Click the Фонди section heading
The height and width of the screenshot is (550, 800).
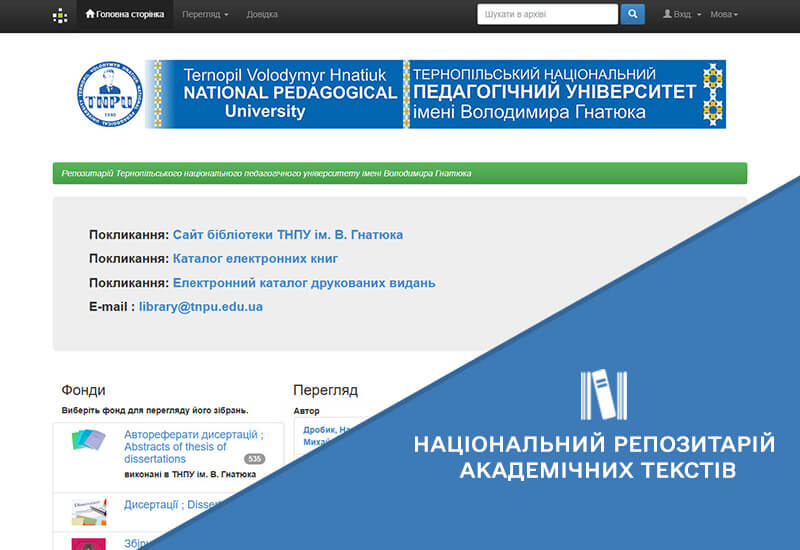pos(83,390)
